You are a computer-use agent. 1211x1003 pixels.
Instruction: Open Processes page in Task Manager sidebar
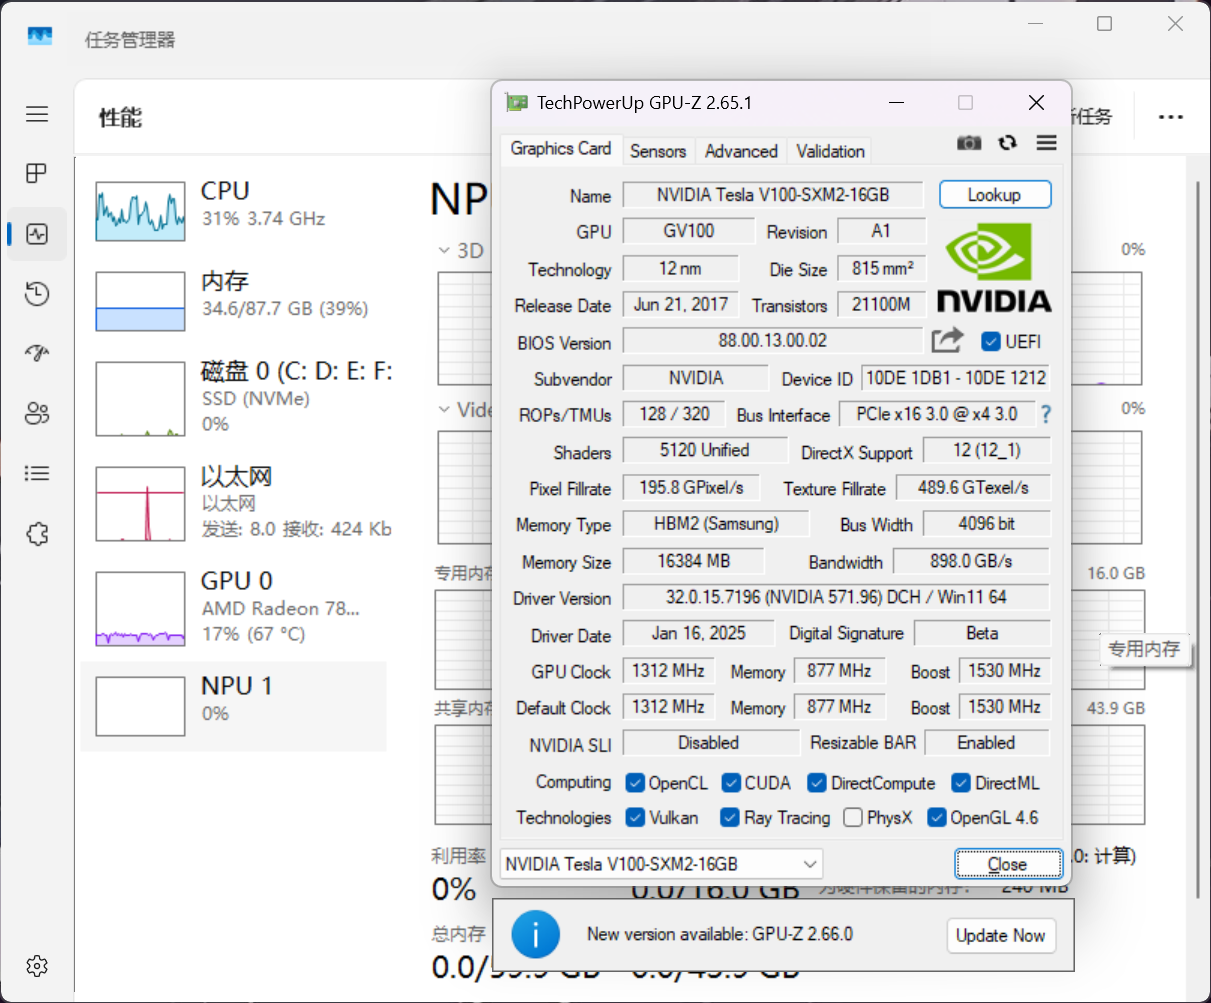pyautogui.click(x=37, y=174)
